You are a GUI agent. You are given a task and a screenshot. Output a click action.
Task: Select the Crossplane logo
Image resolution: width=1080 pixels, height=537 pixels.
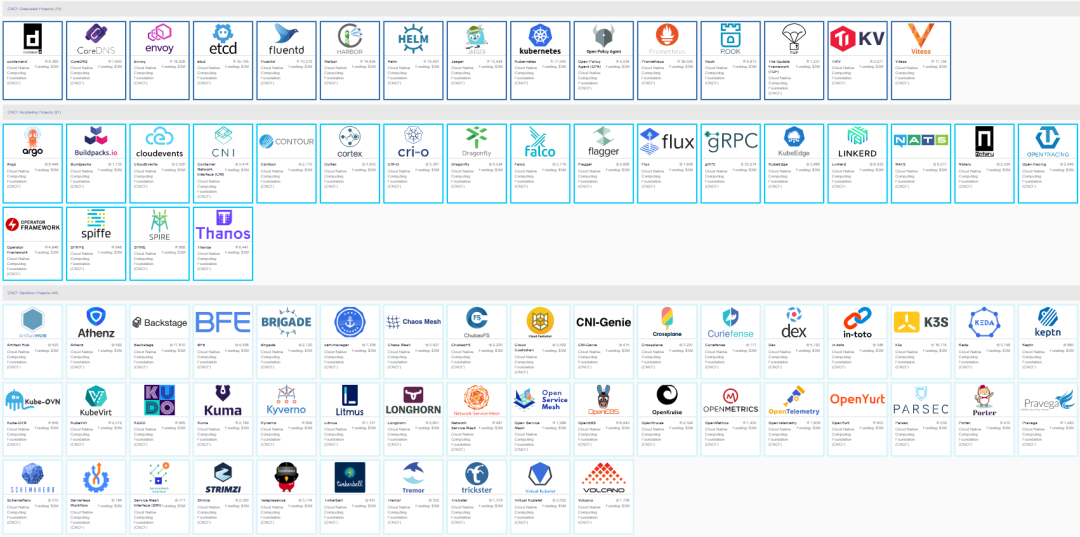point(667,322)
